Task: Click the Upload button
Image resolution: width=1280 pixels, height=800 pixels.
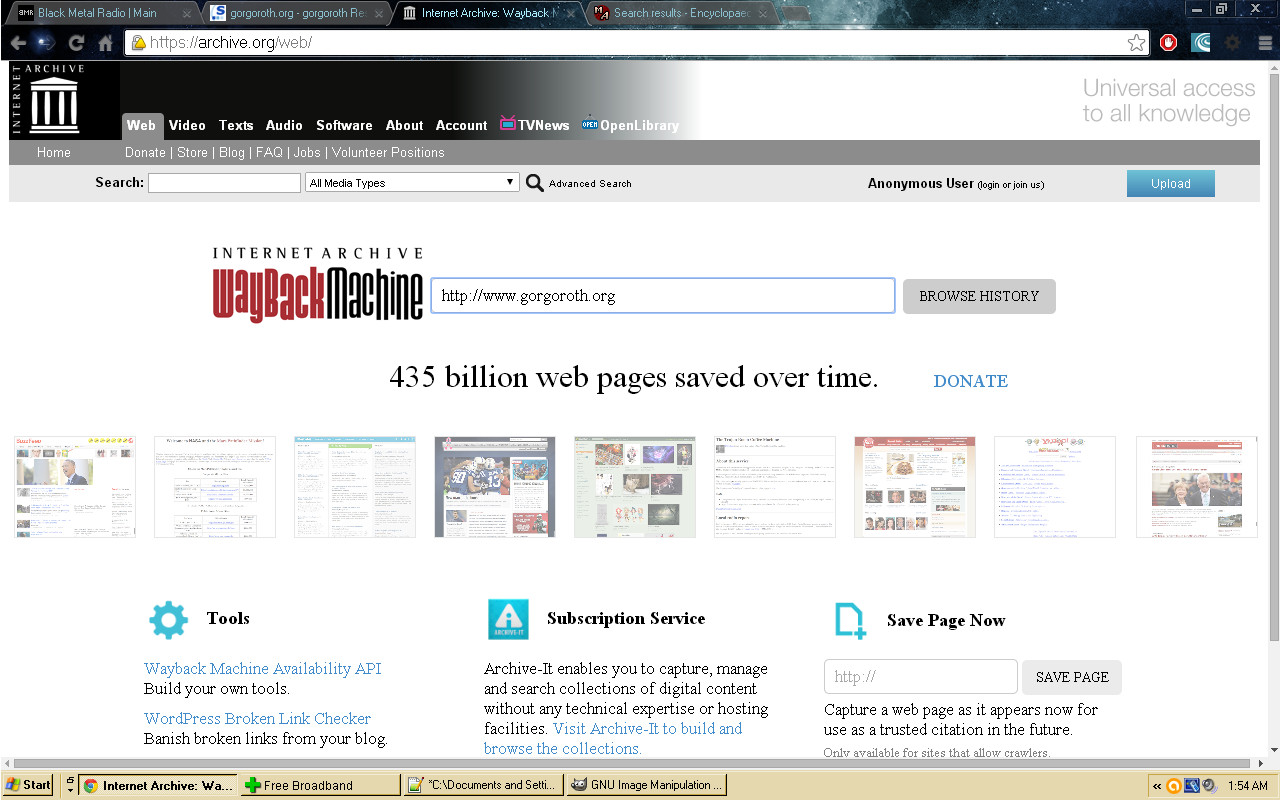Action: [1170, 184]
